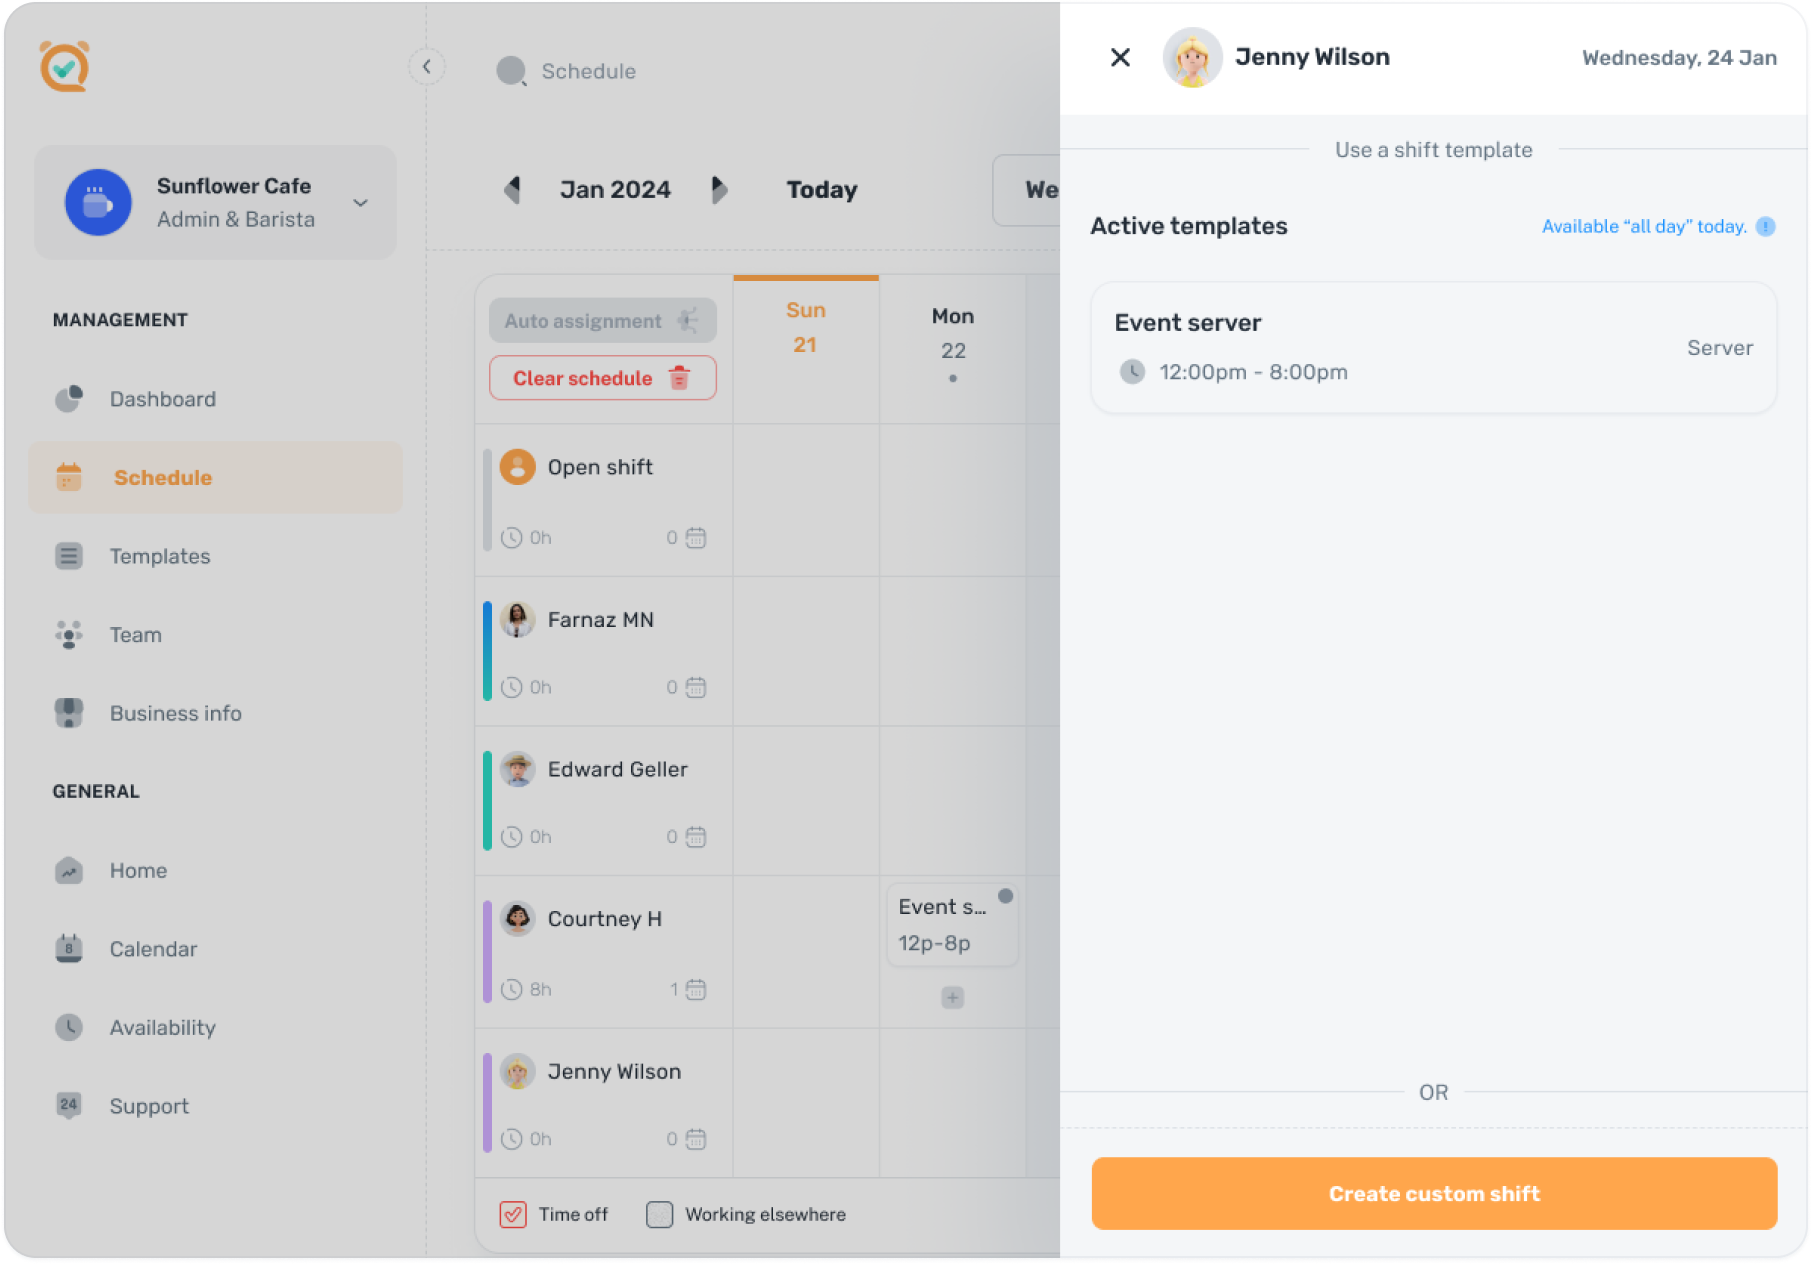Click the info icon after "Available all day today"
The image size is (1812, 1264).
pos(1766,227)
